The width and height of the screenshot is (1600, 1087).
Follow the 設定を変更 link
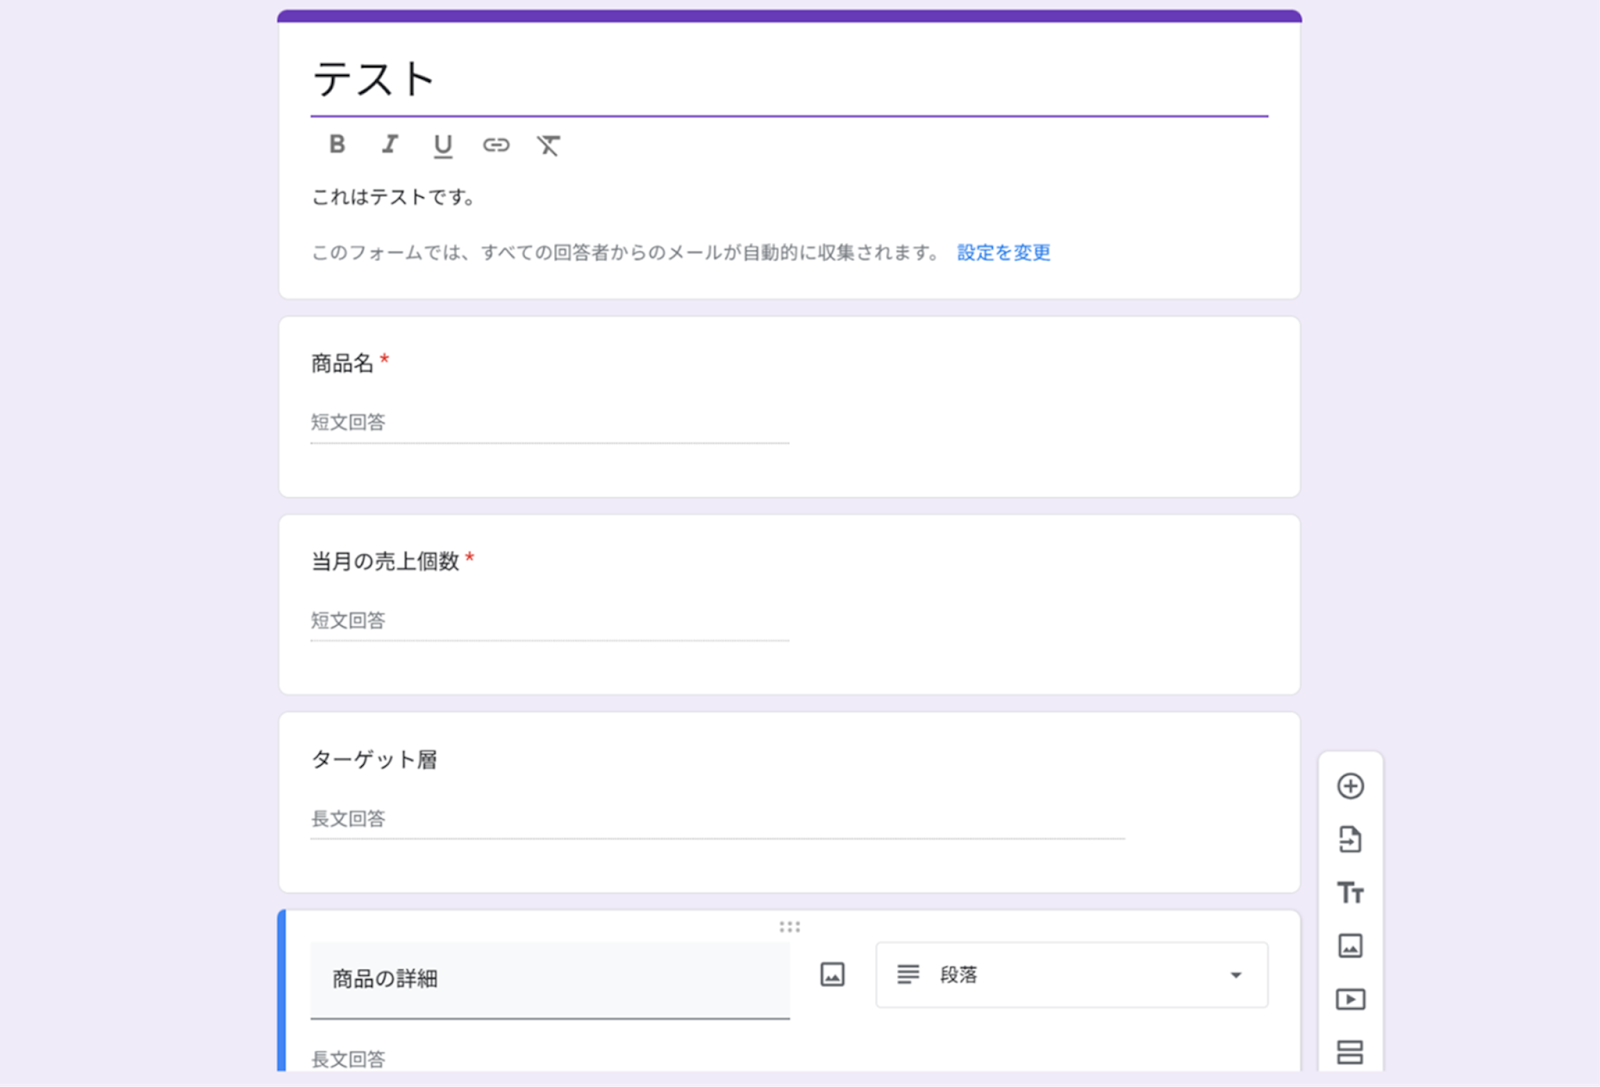1004,253
